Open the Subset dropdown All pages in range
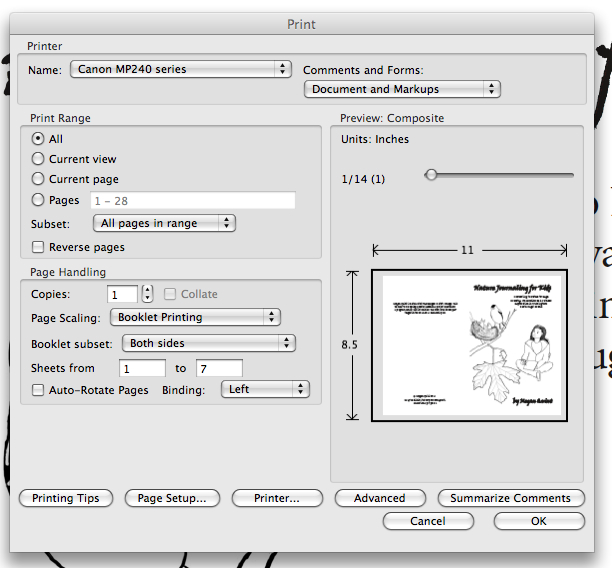The height and width of the screenshot is (568, 612). 164,223
